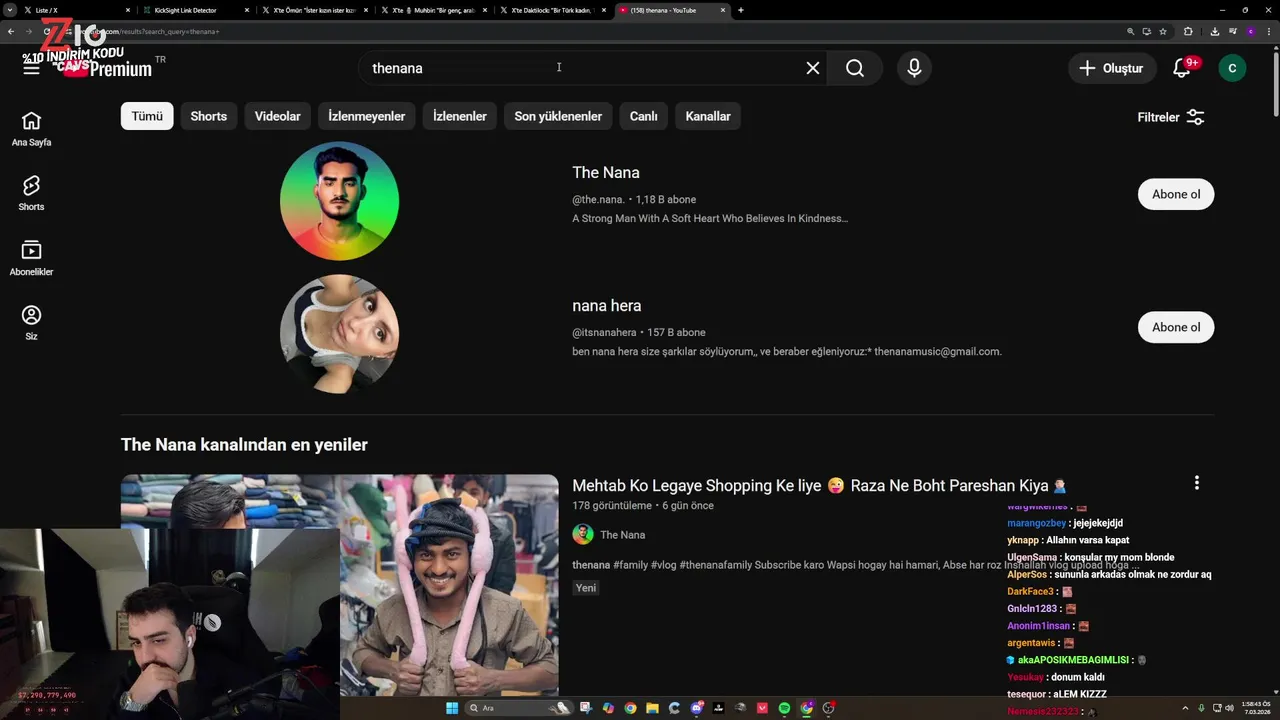
Task: Switch to Liste / X browser tab
Action: tap(76, 10)
